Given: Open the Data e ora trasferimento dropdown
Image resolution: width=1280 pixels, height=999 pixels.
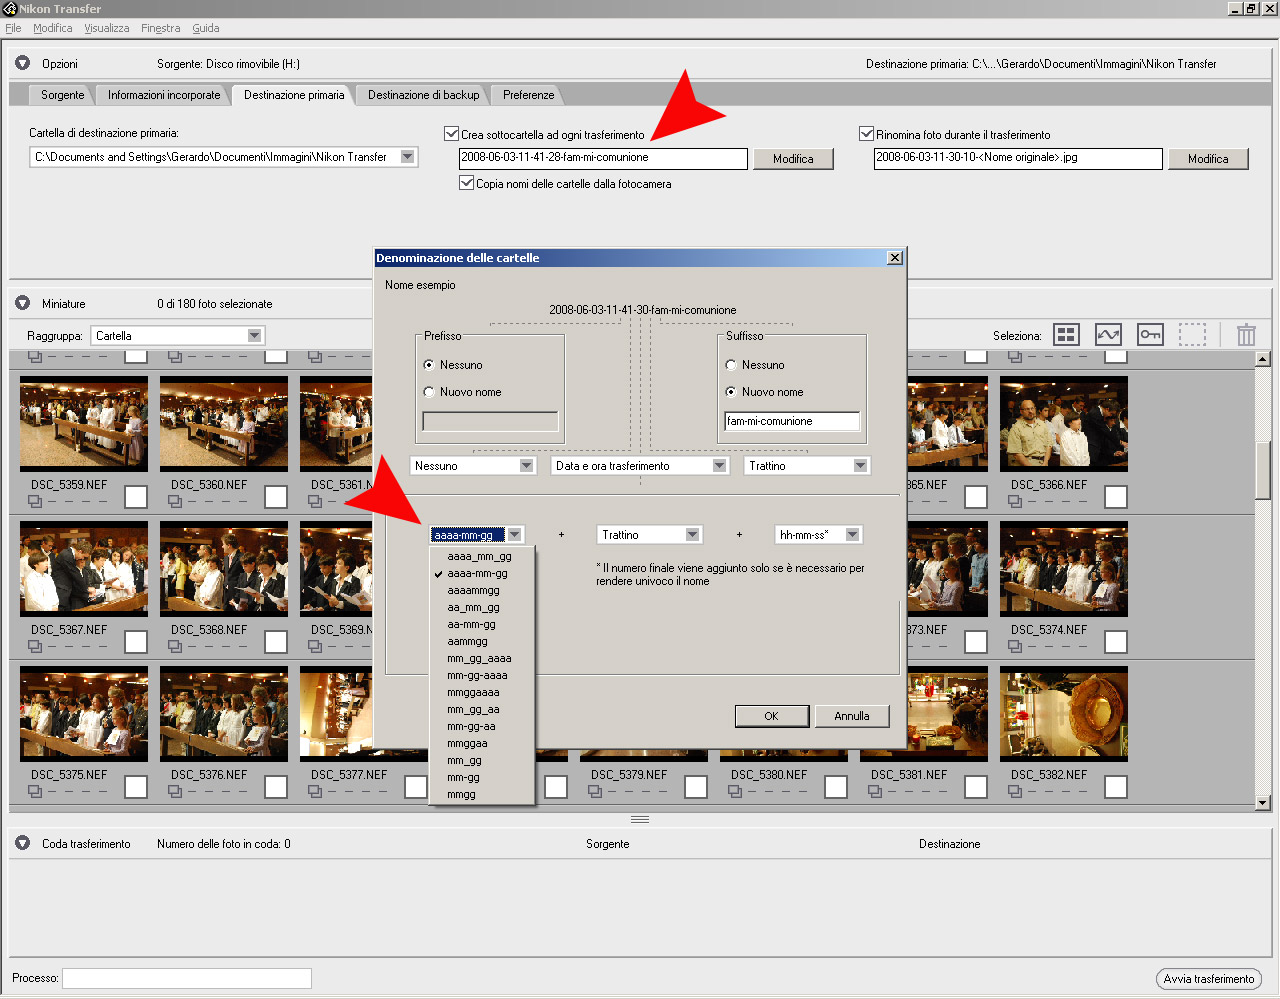Looking at the screenshot, I should (719, 466).
